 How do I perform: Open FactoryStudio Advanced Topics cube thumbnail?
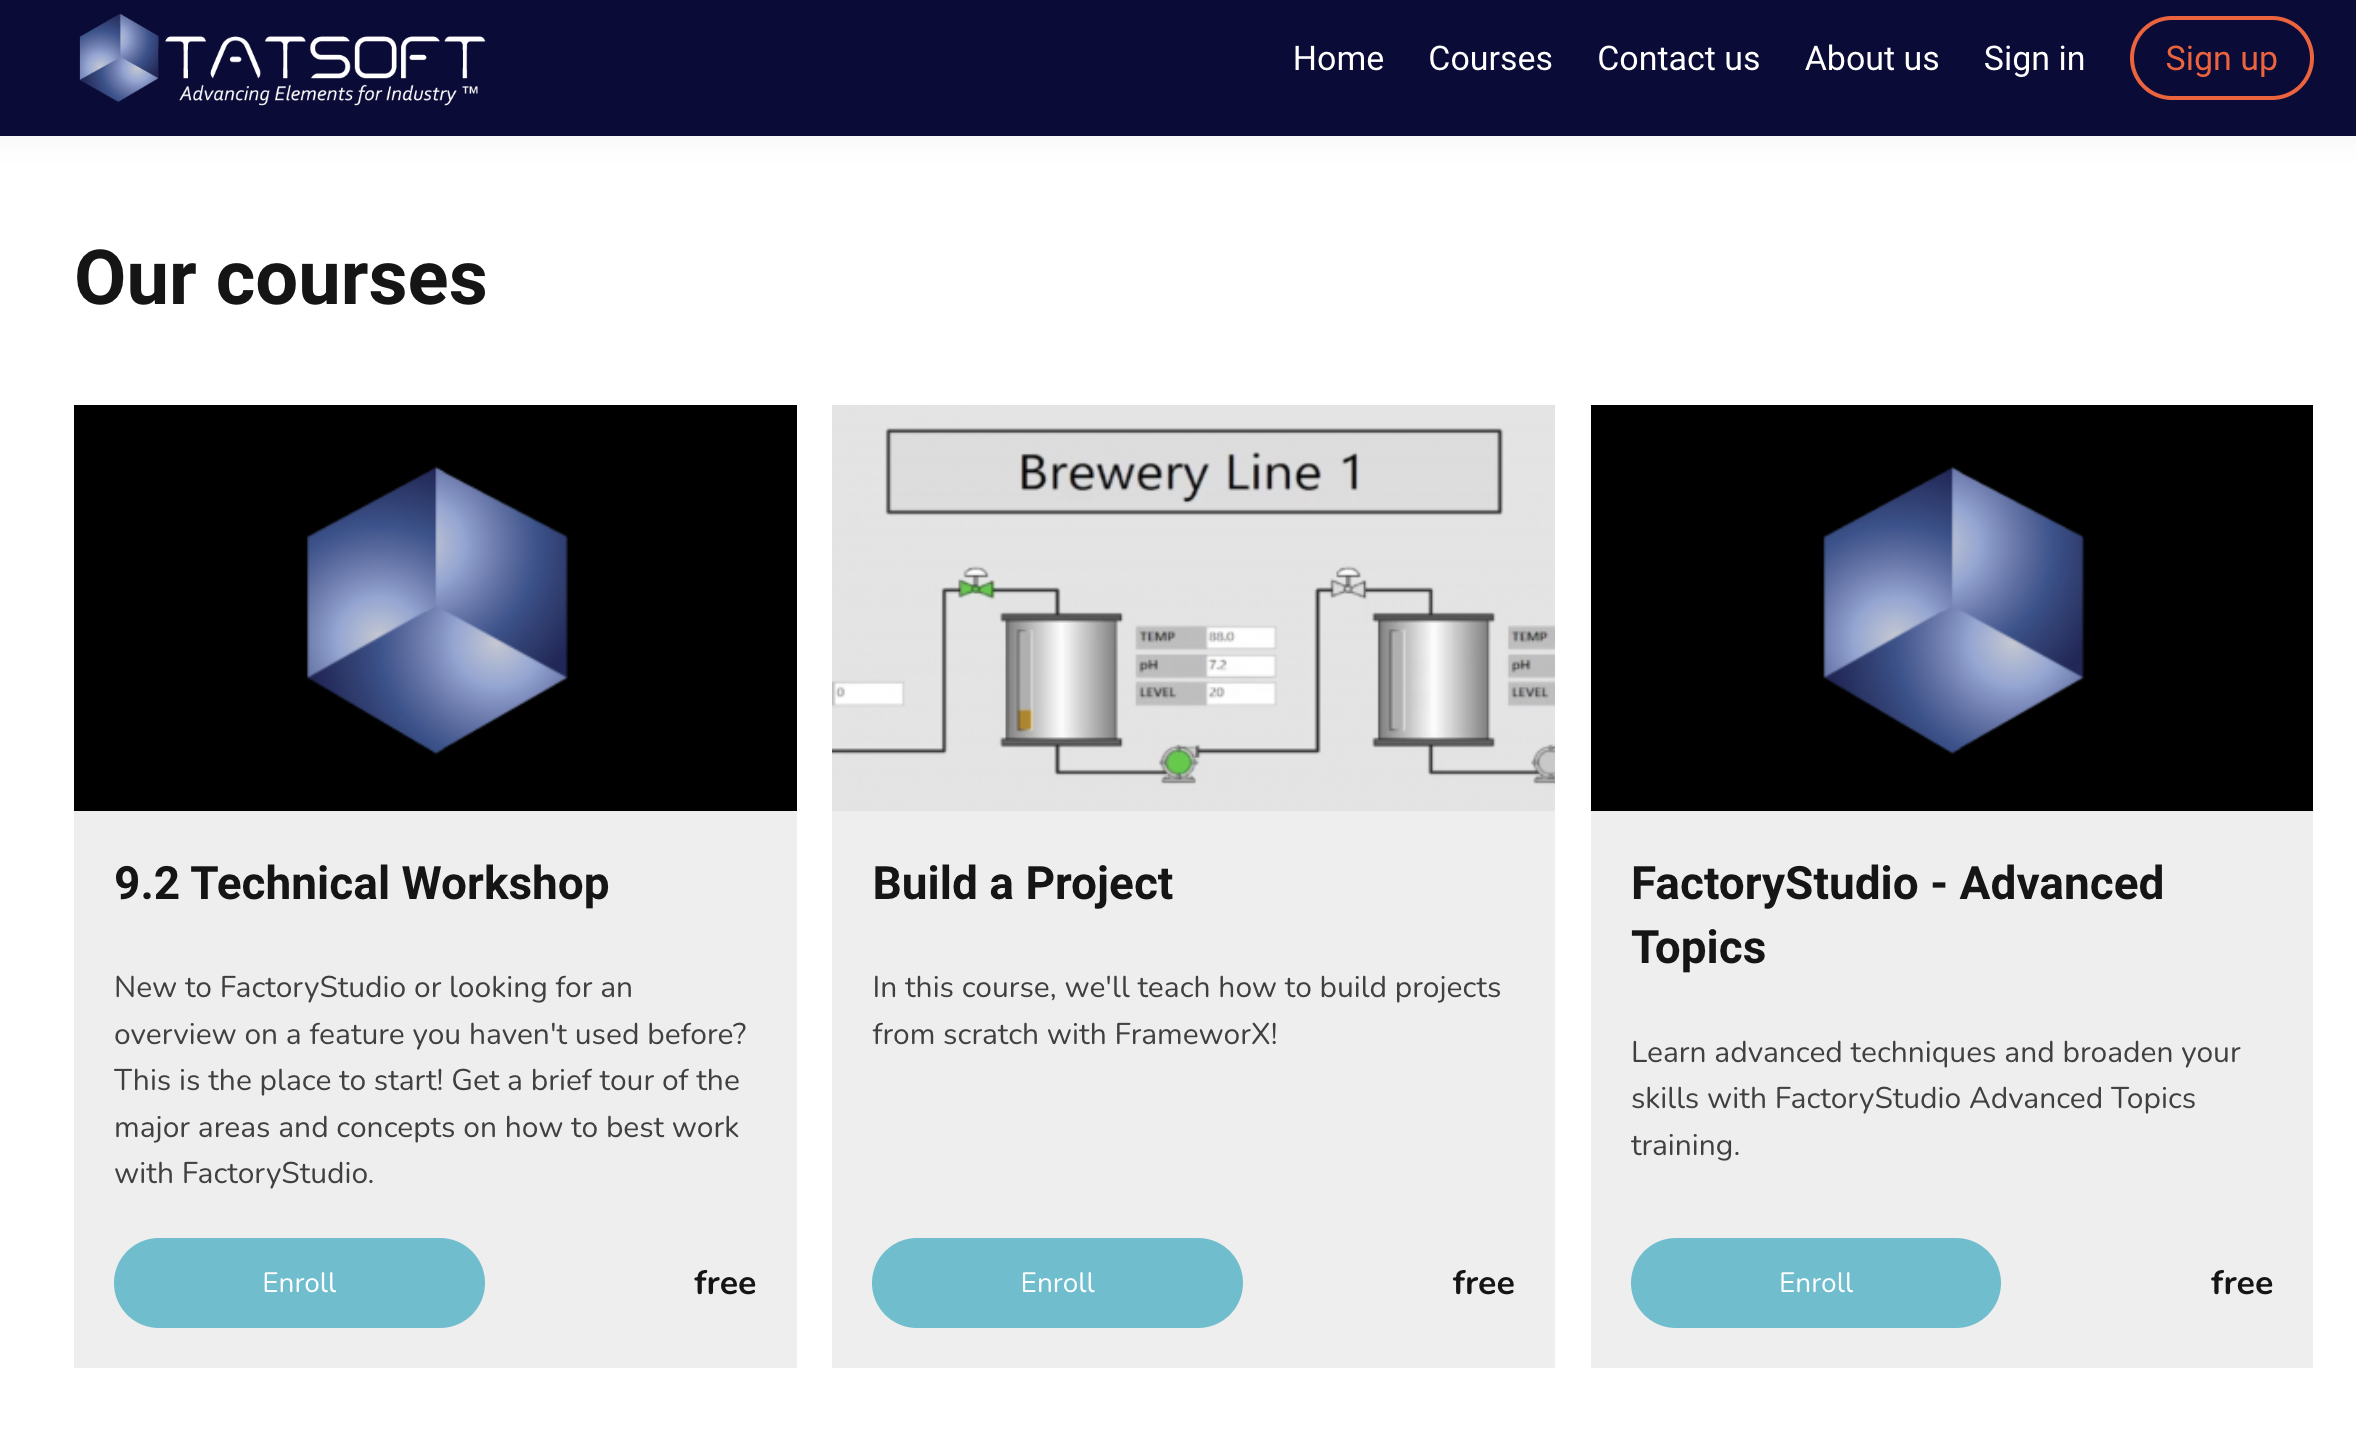(x=1951, y=608)
